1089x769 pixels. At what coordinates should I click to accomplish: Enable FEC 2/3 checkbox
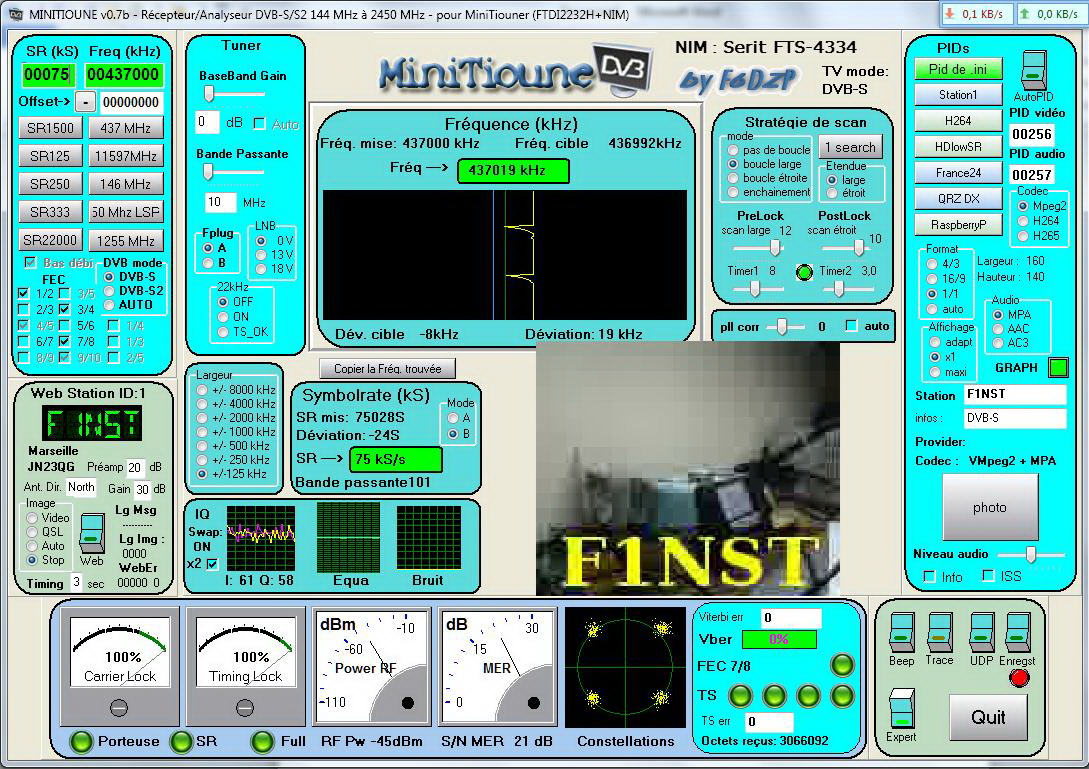pyautogui.click(x=24, y=309)
